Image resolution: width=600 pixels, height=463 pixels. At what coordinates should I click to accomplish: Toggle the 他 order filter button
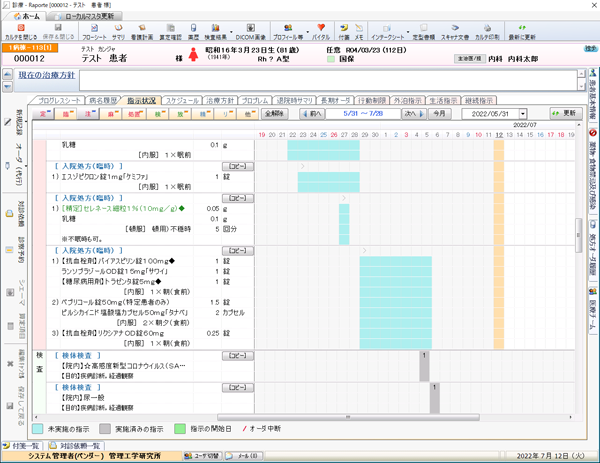pos(248,114)
